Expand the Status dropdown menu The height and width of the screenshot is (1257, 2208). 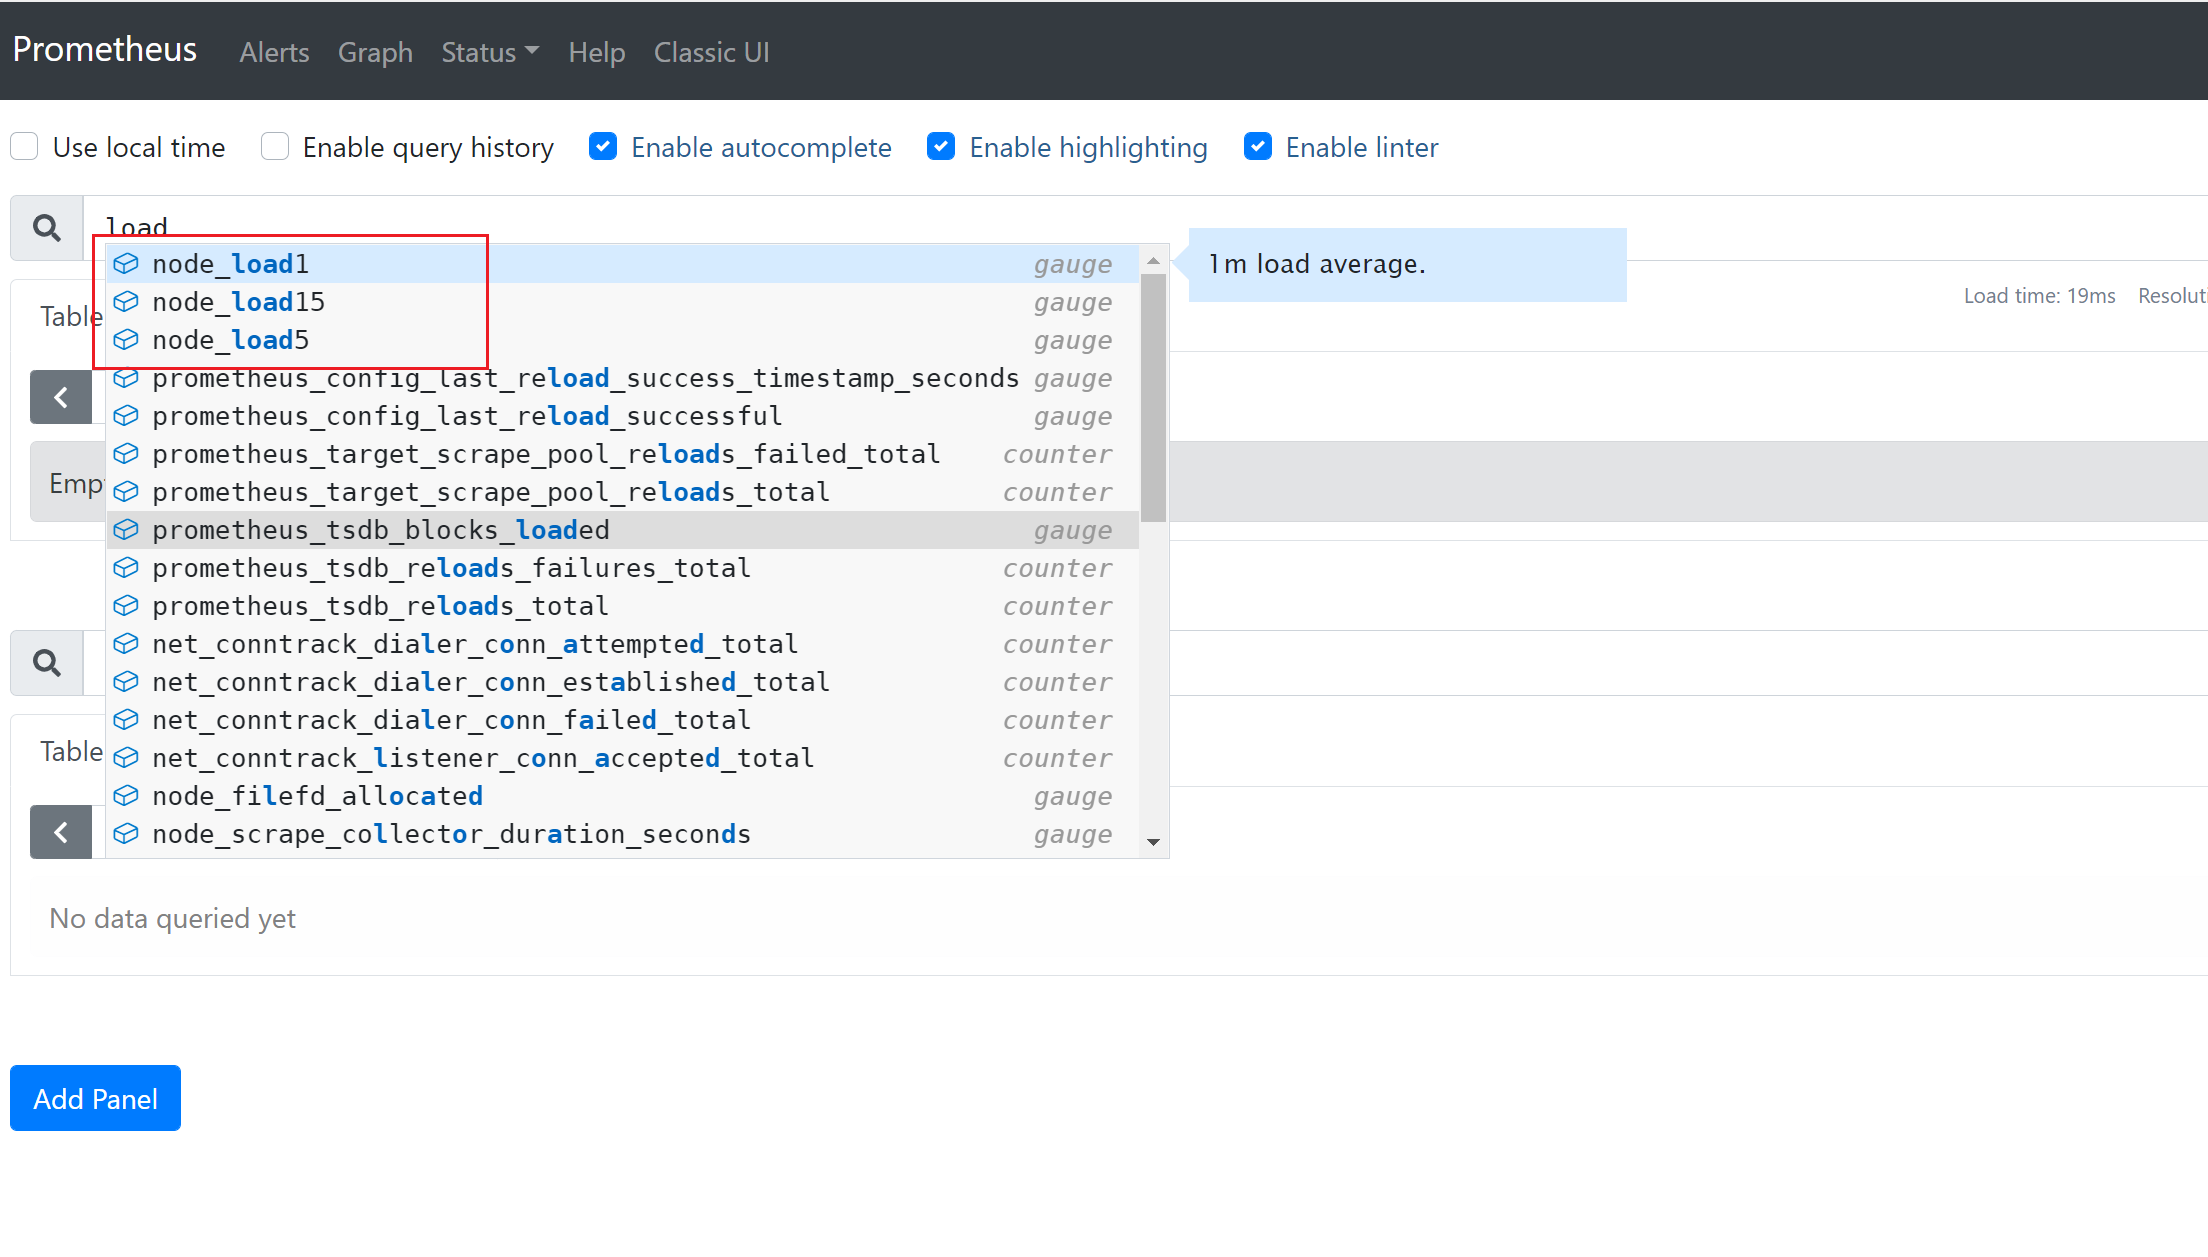[x=490, y=52]
